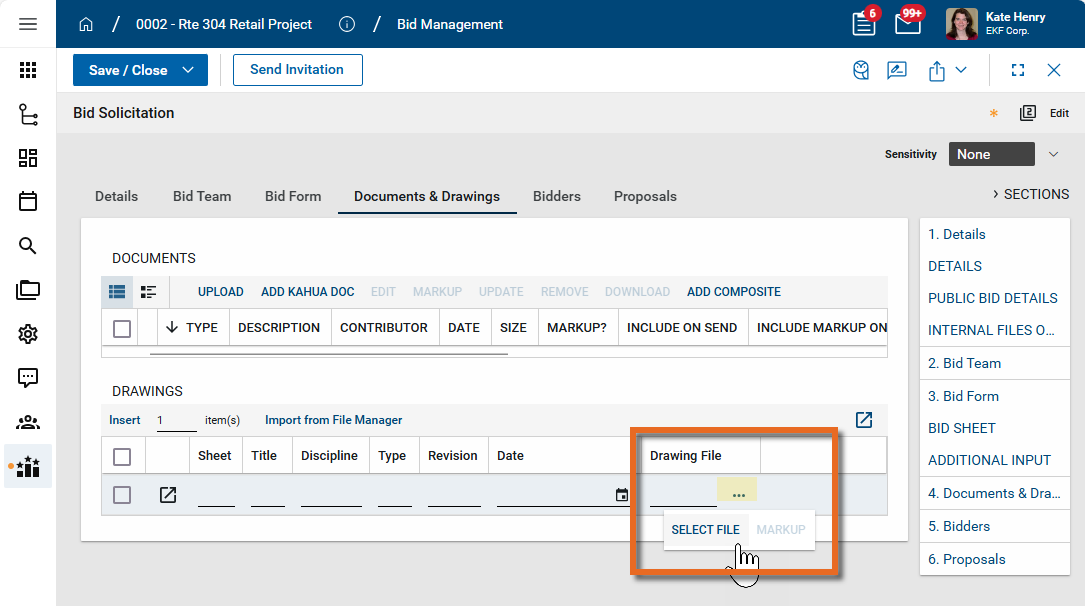Open the calendar icon in sidebar
Image resolution: width=1085 pixels, height=606 pixels.
pyautogui.click(x=28, y=201)
